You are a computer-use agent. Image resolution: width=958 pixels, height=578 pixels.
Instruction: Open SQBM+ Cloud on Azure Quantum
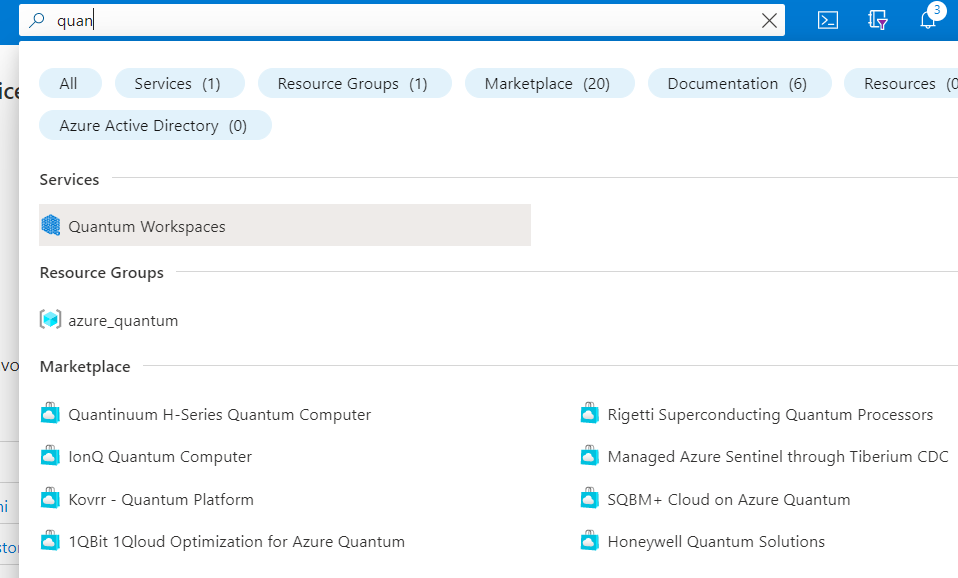(x=729, y=499)
